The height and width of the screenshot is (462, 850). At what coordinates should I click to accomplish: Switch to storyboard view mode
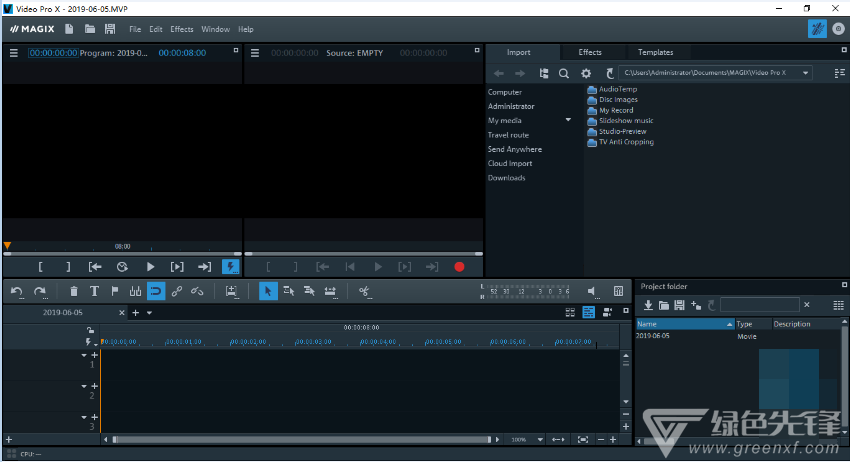click(x=570, y=312)
